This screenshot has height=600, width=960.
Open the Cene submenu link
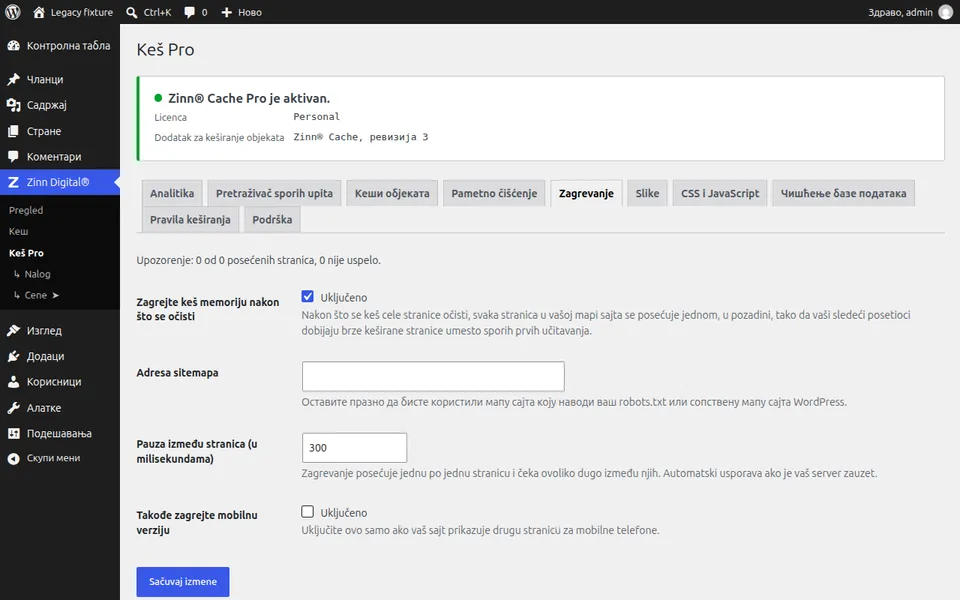tap(36, 295)
